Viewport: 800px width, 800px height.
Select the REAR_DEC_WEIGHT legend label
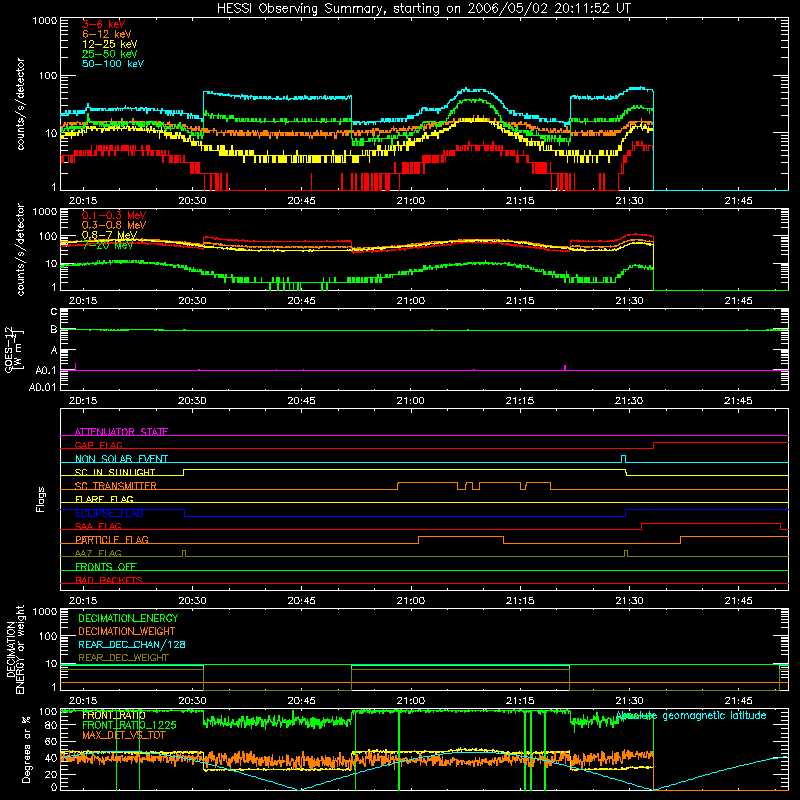click(x=123, y=658)
